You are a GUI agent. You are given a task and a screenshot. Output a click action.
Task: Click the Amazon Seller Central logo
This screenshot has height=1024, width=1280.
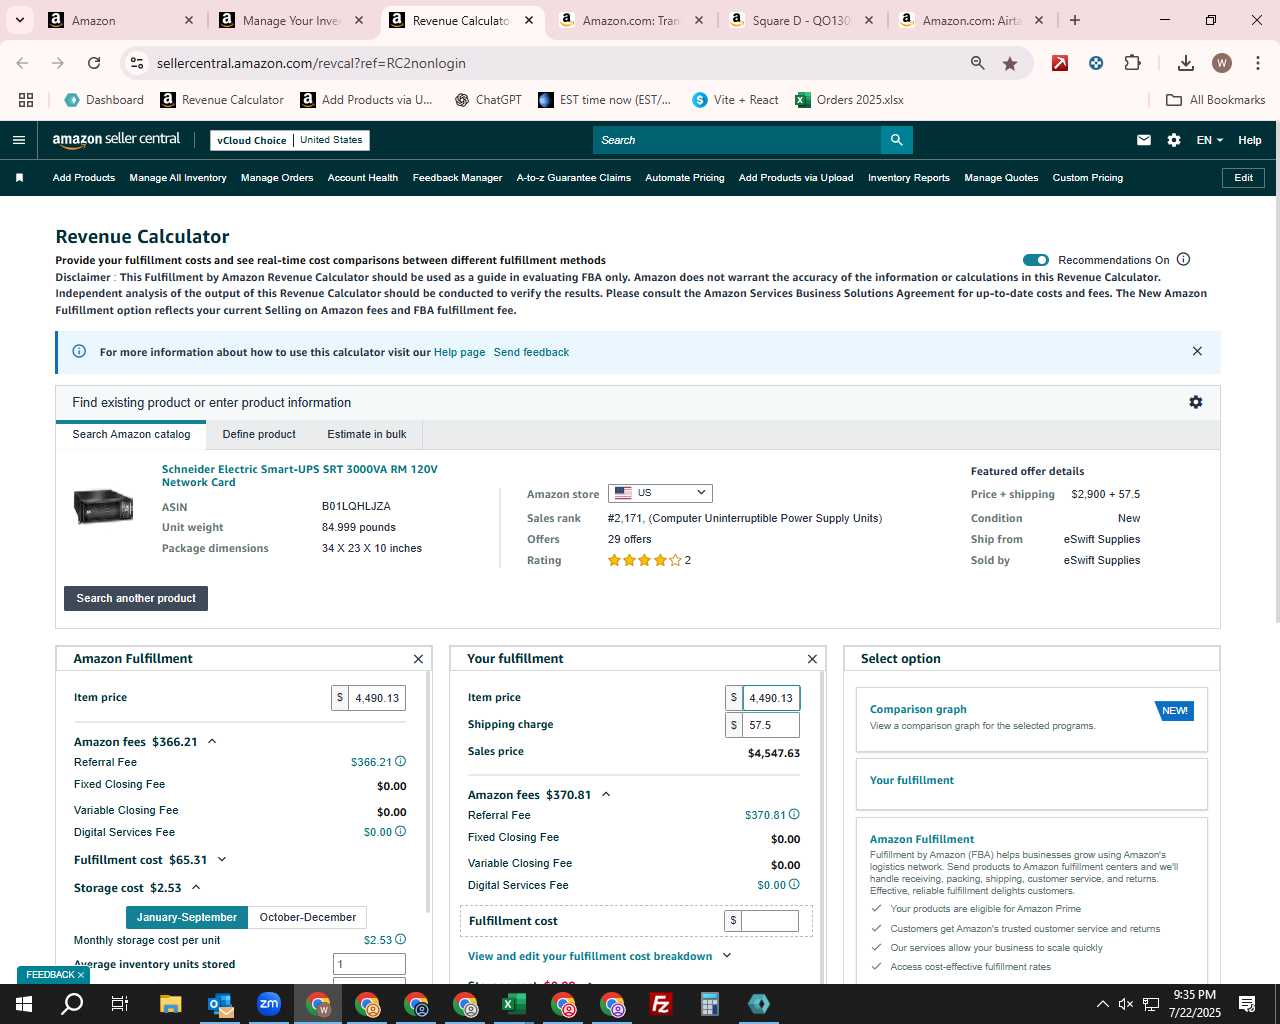click(x=116, y=140)
